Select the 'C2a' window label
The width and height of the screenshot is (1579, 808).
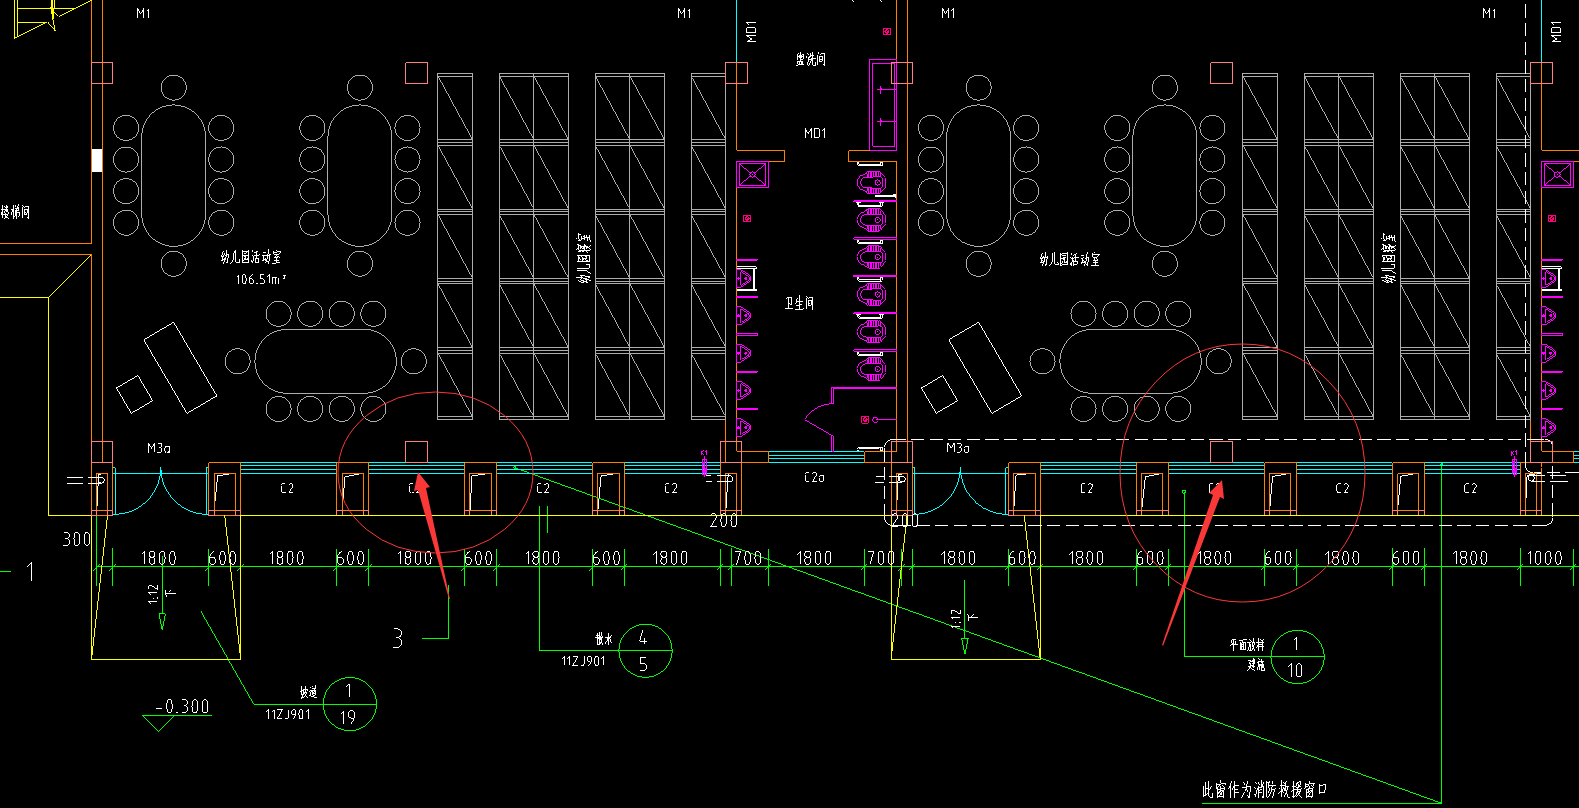(x=814, y=478)
